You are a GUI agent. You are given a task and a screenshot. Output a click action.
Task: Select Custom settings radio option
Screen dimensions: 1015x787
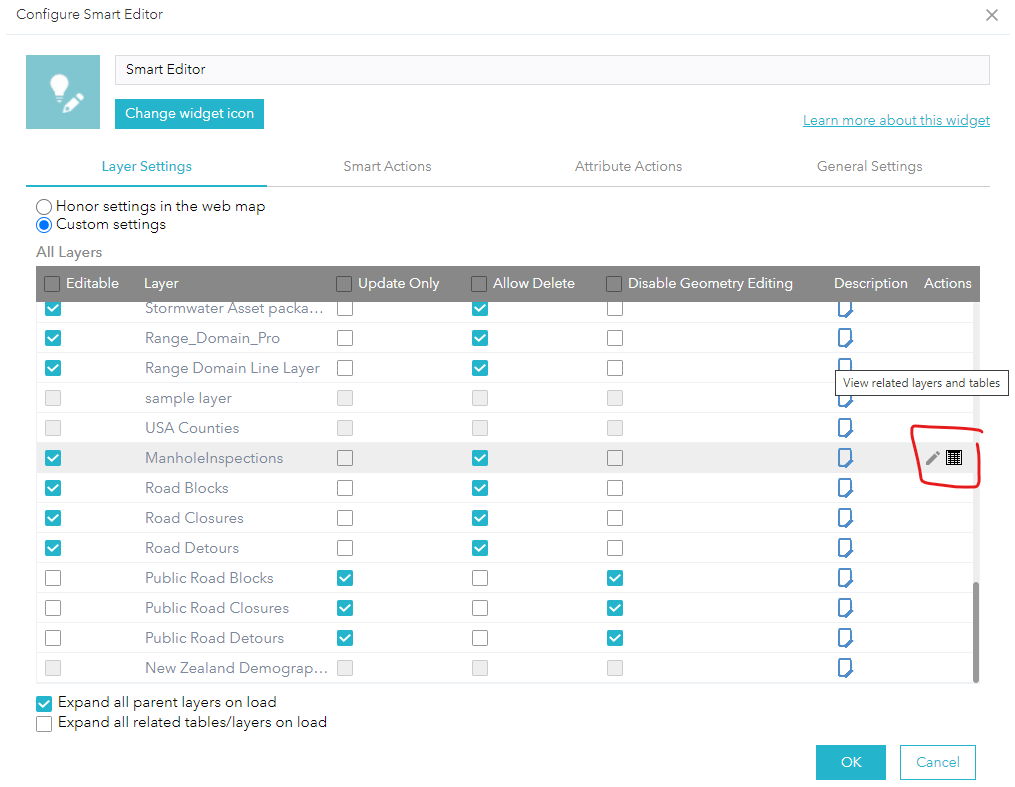43,225
